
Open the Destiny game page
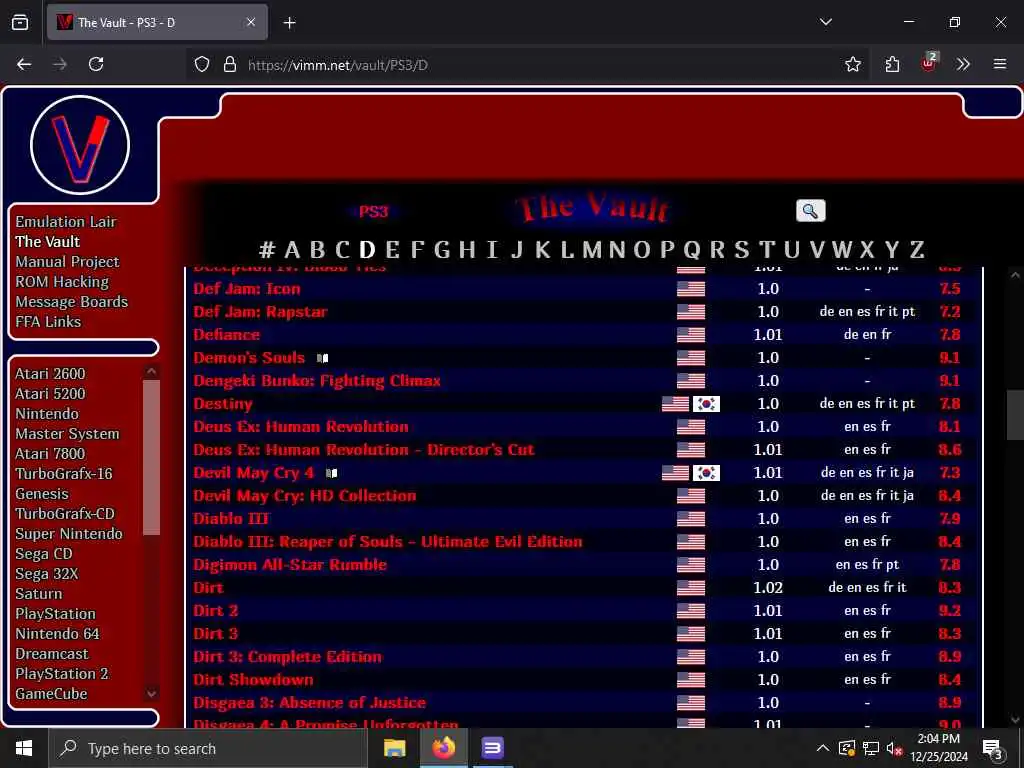pos(223,404)
